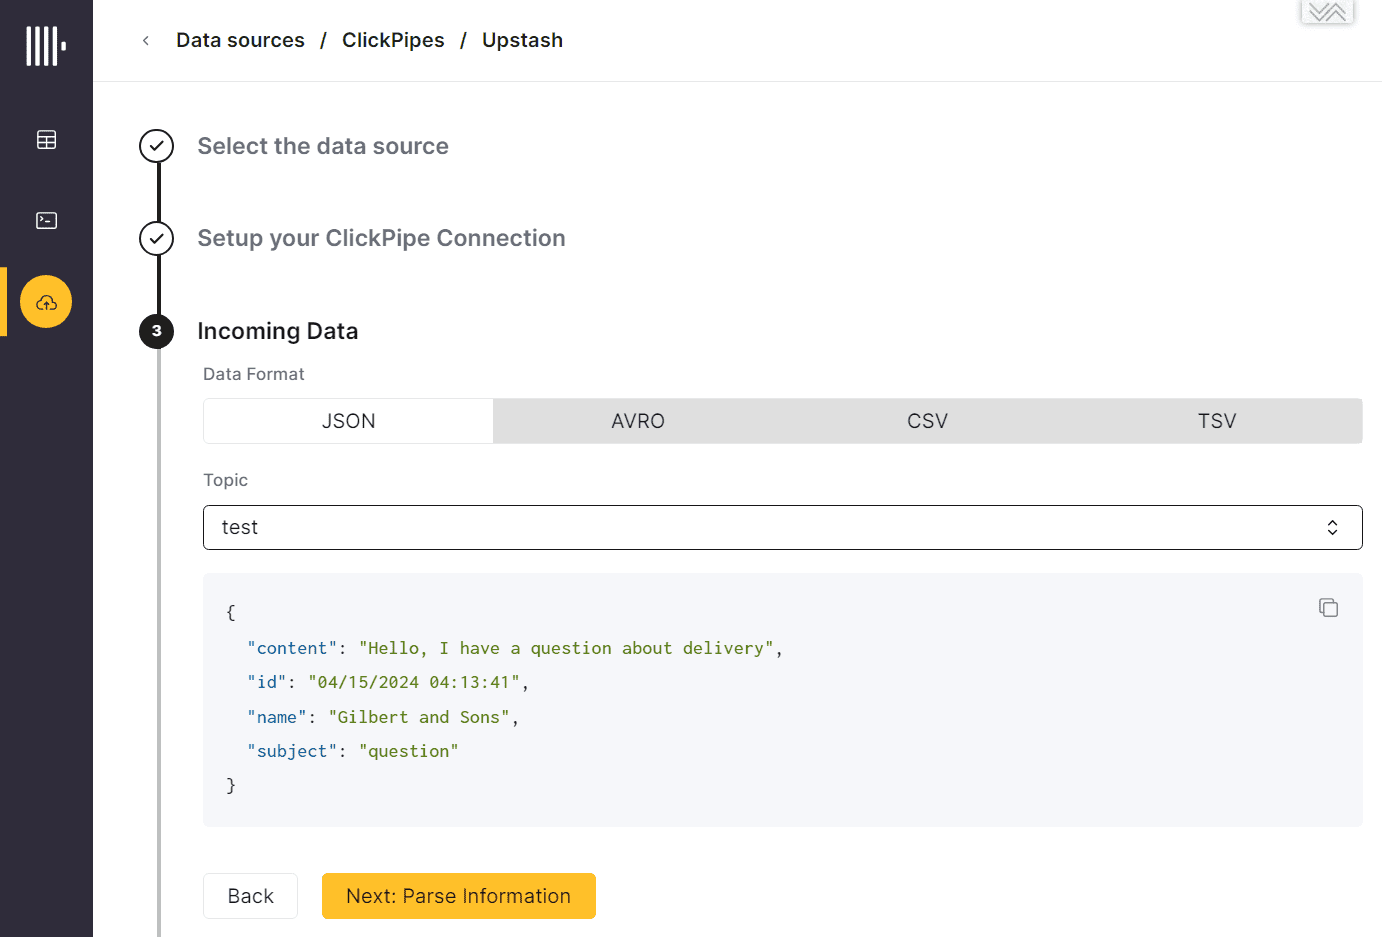Screen dimensions: 1382x937
Task: Expand the Topic selector arrows
Action: 1332,528
